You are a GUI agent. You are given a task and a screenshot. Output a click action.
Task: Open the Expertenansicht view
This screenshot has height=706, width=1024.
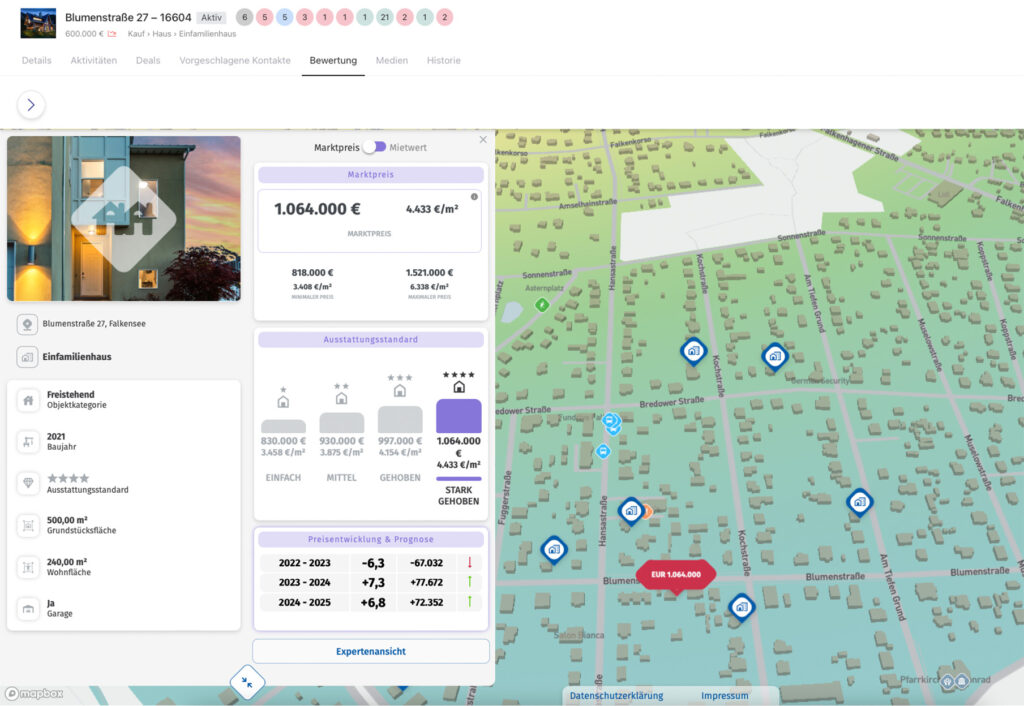click(x=370, y=651)
